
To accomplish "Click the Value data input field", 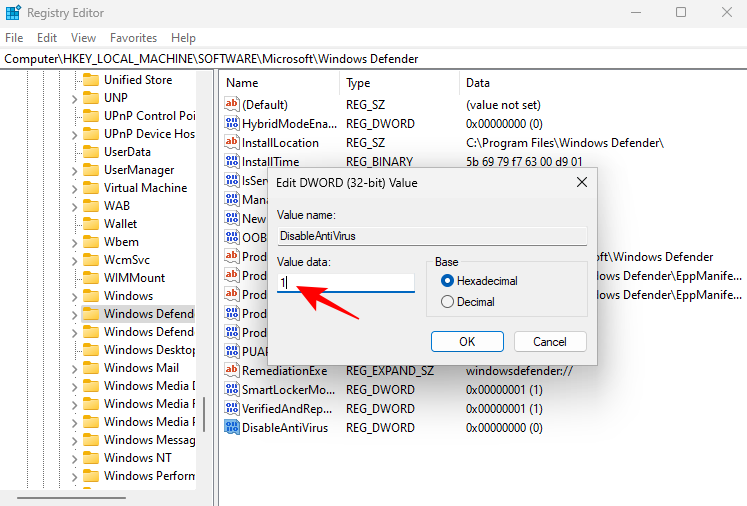I will coord(345,283).
